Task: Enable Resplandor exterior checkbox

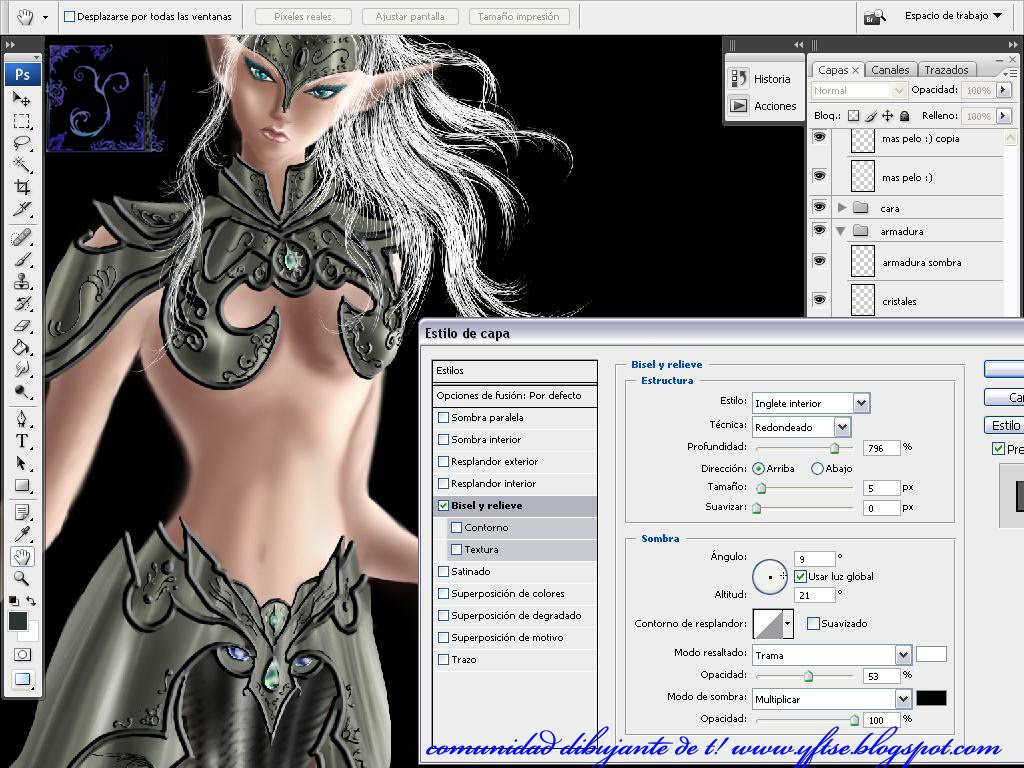Action: coord(443,462)
